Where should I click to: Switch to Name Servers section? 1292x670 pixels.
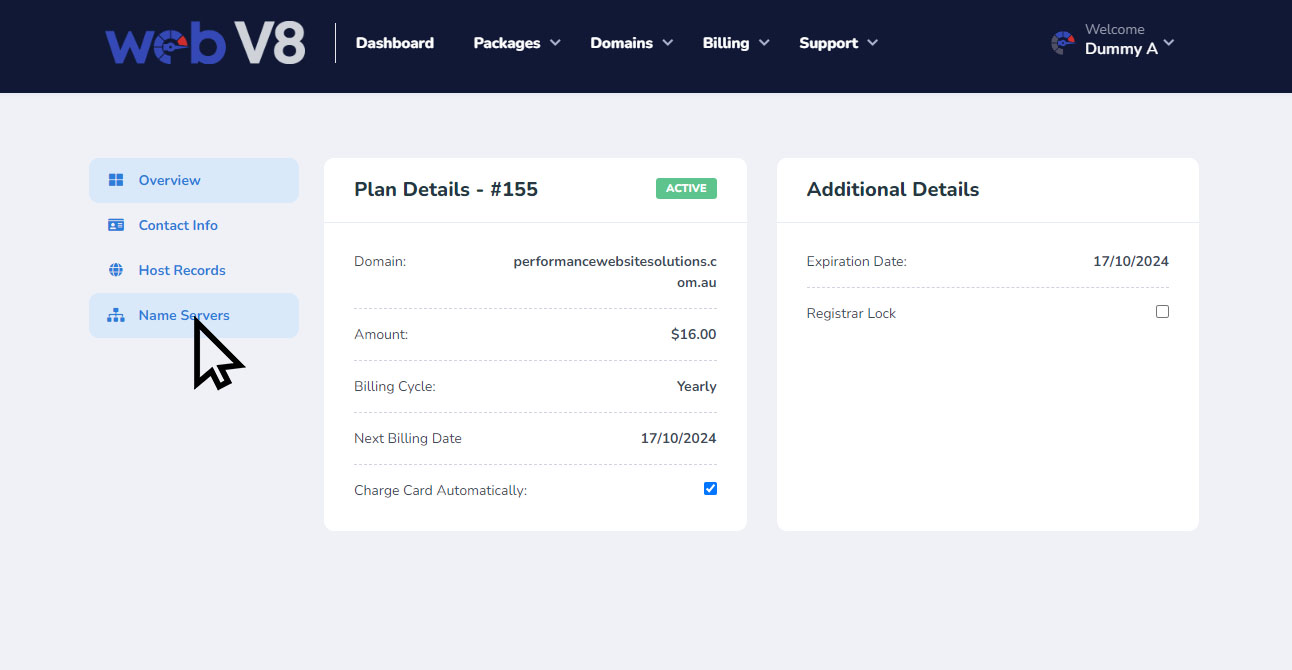tap(184, 315)
